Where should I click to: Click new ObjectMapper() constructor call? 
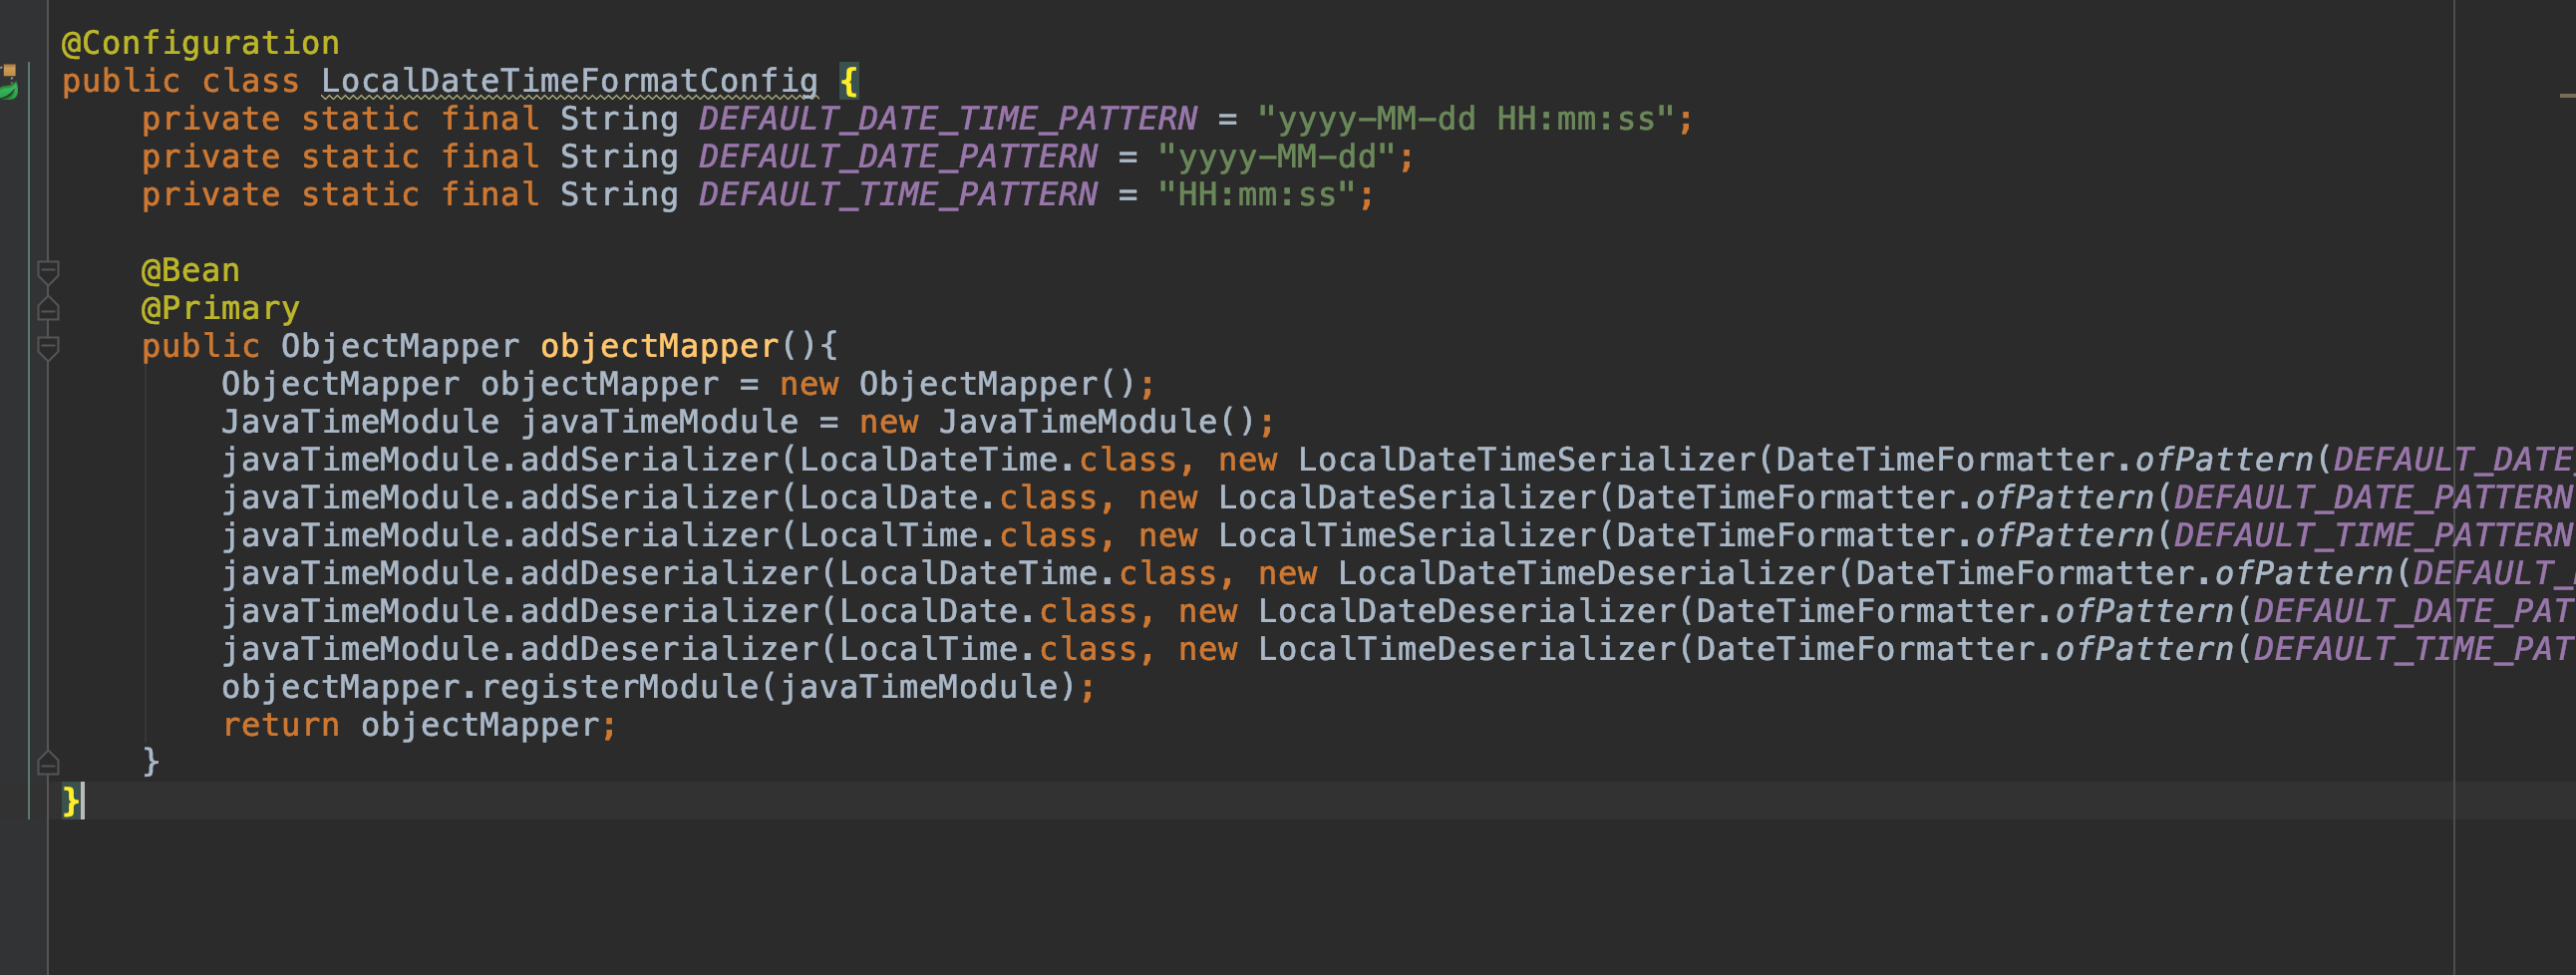[957, 384]
